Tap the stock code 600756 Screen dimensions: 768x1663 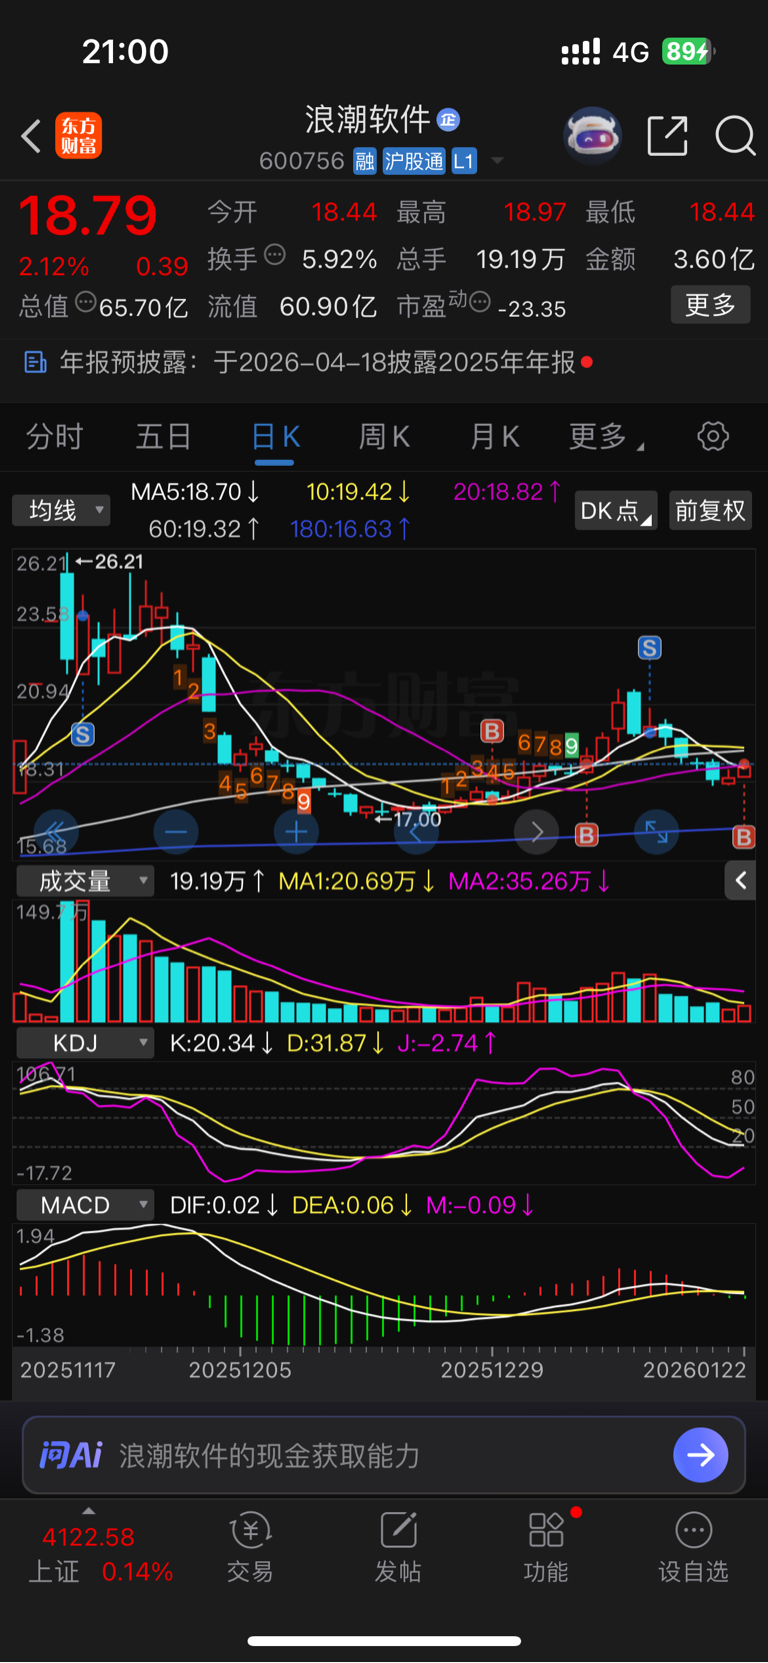pos(301,161)
